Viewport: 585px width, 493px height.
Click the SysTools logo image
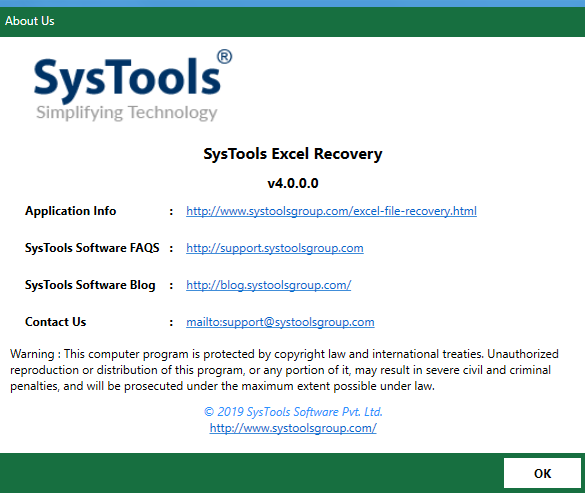[x=132, y=85]
